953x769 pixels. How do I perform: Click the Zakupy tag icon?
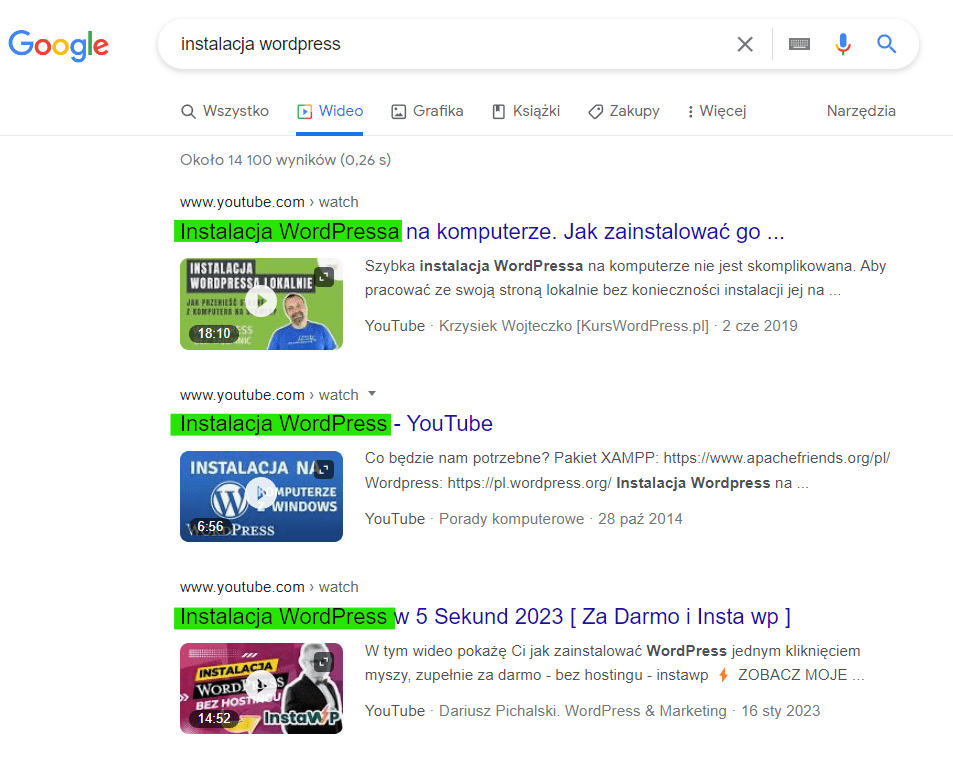tap(594, 110)
